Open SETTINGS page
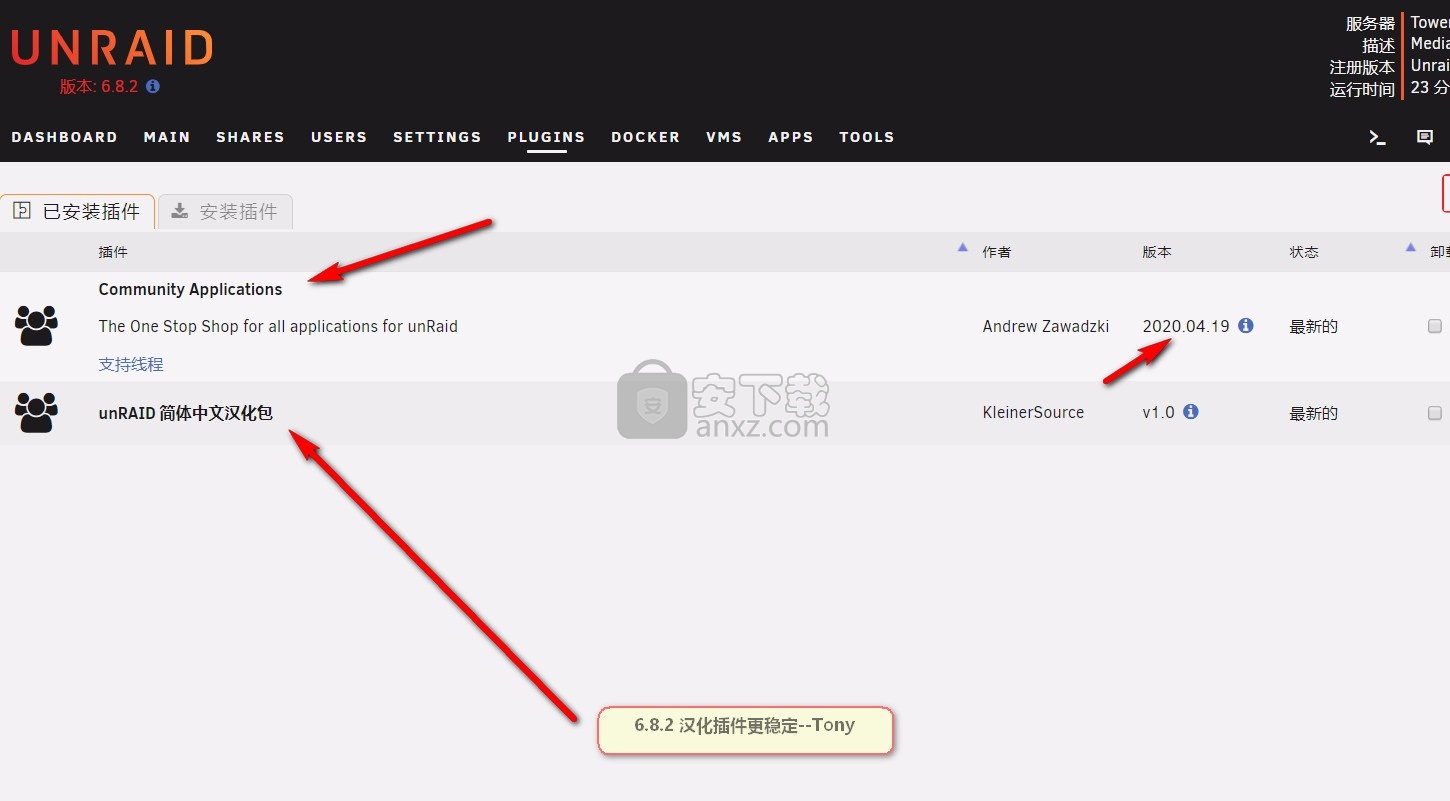This screenshot has width=1450, height=801. 437,137
